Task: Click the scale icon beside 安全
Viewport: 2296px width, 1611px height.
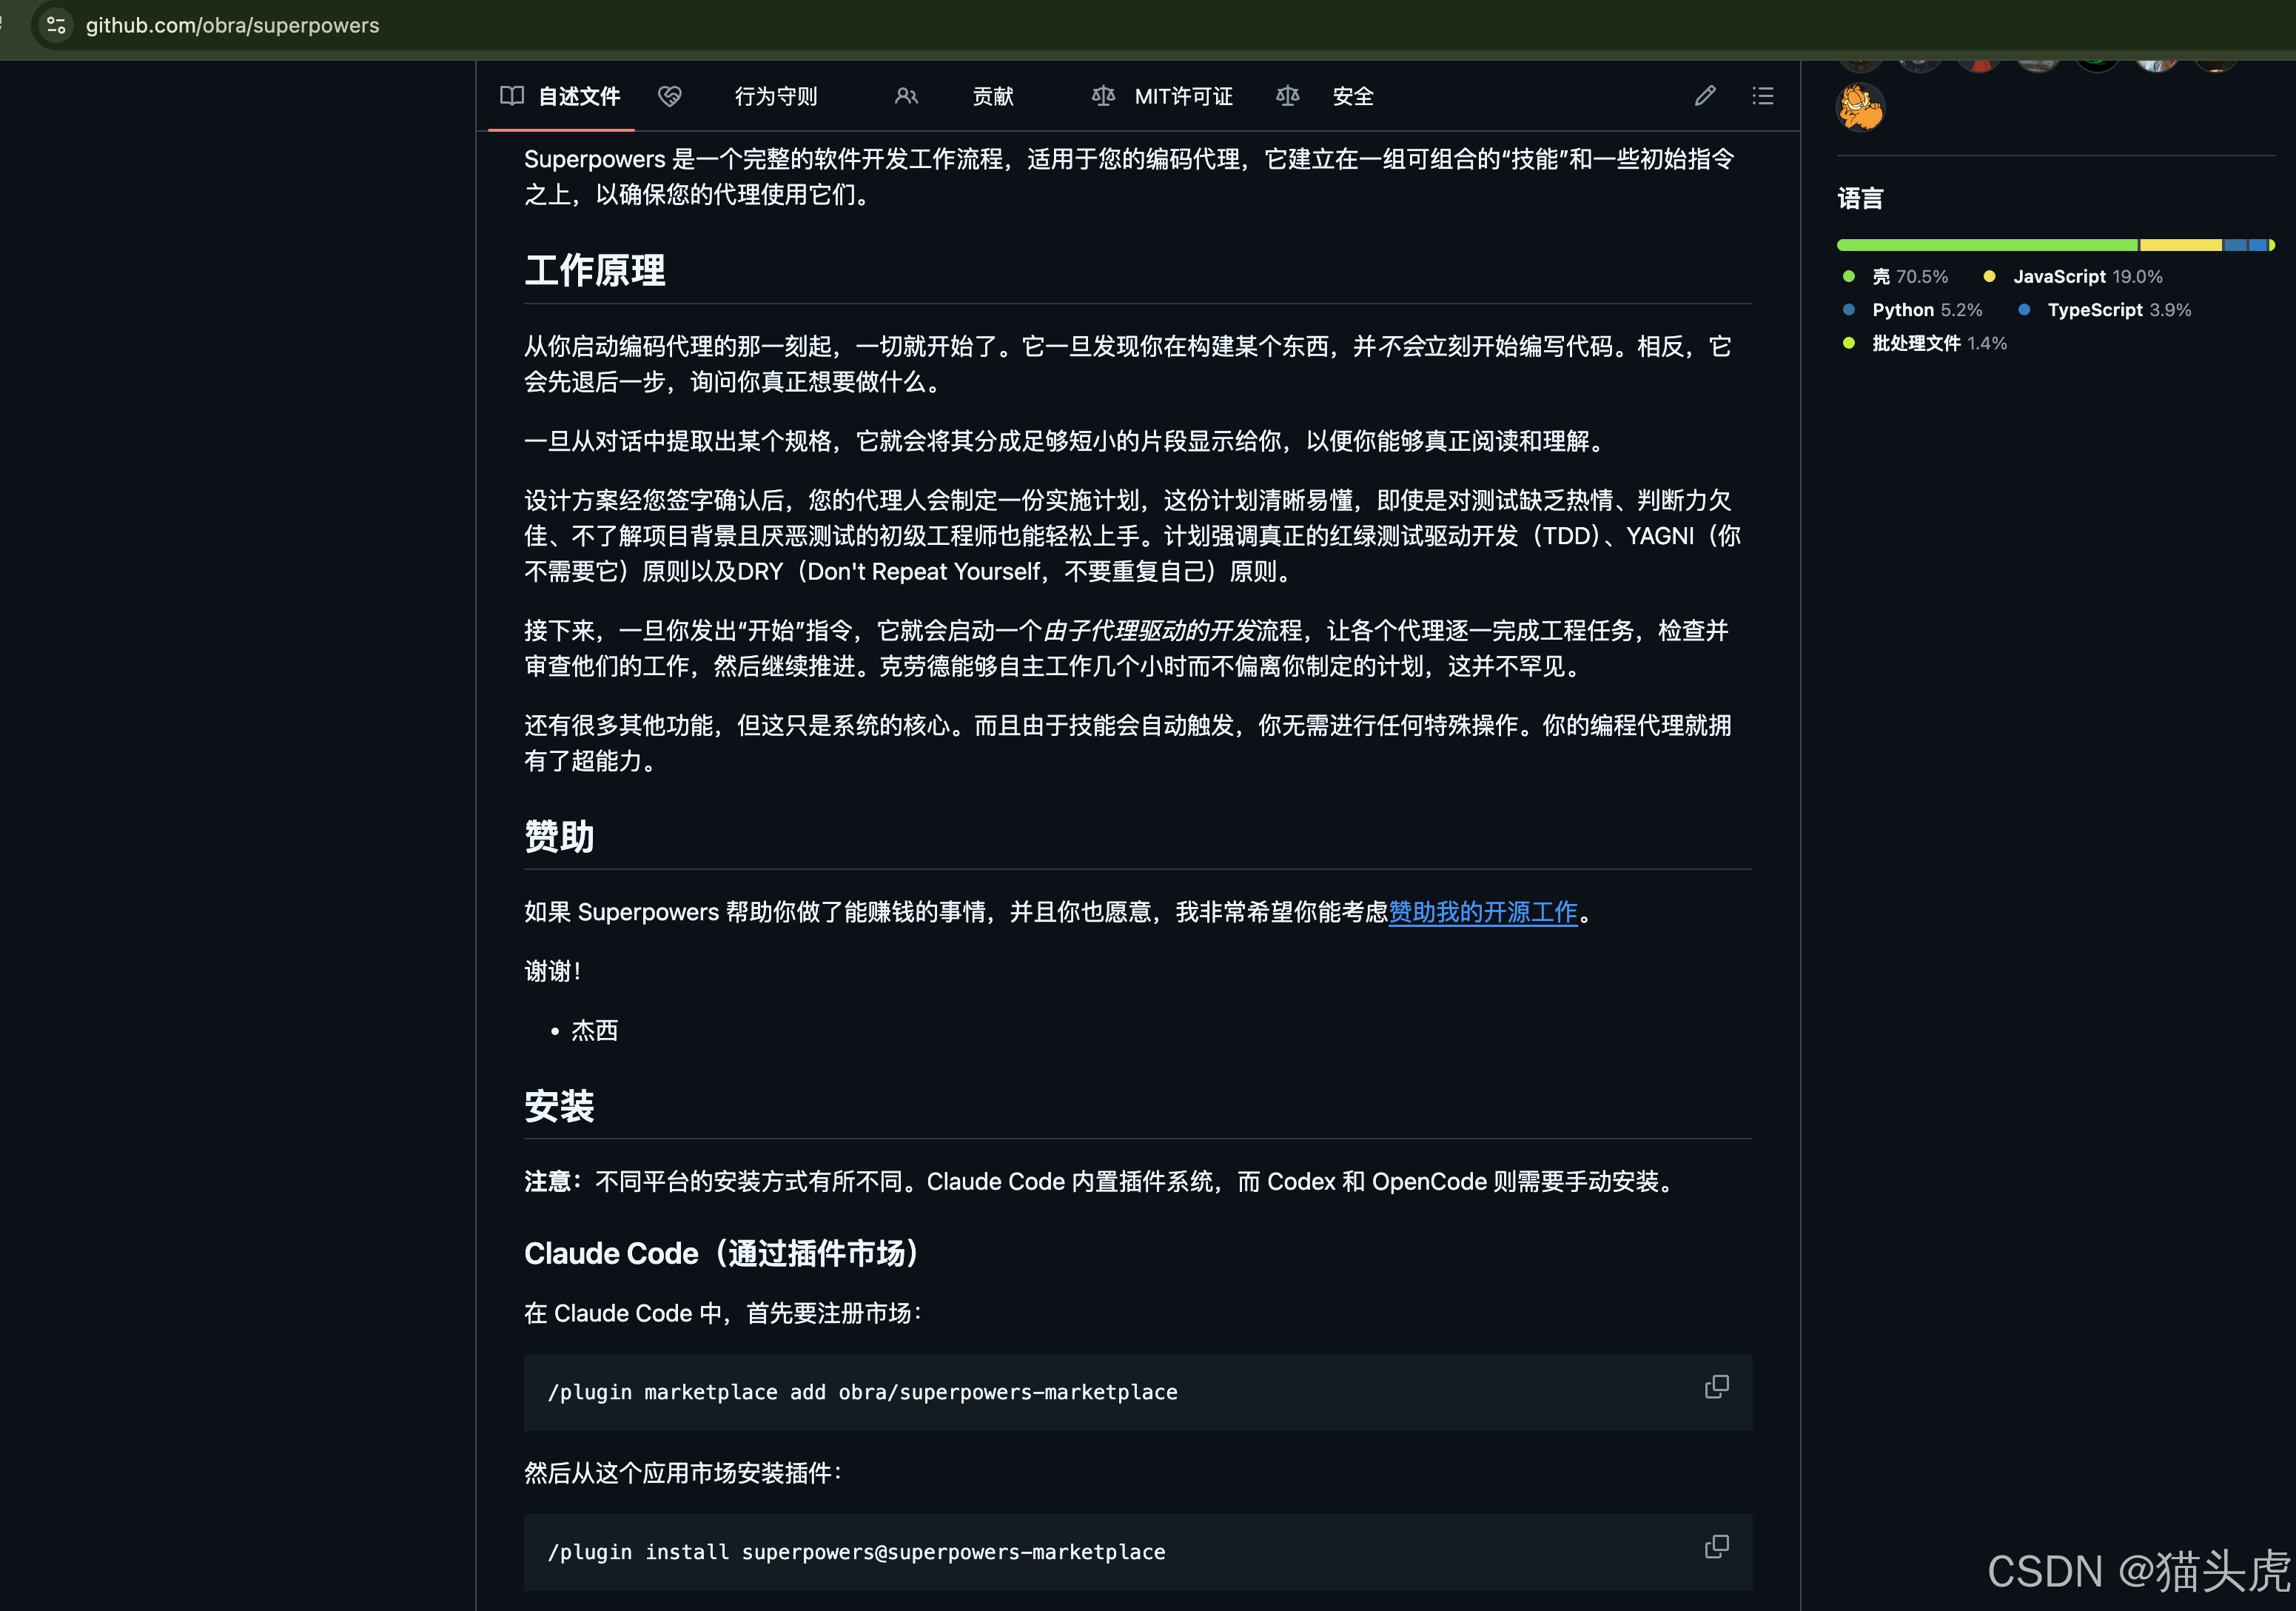Action: [x=1287, y=96]
